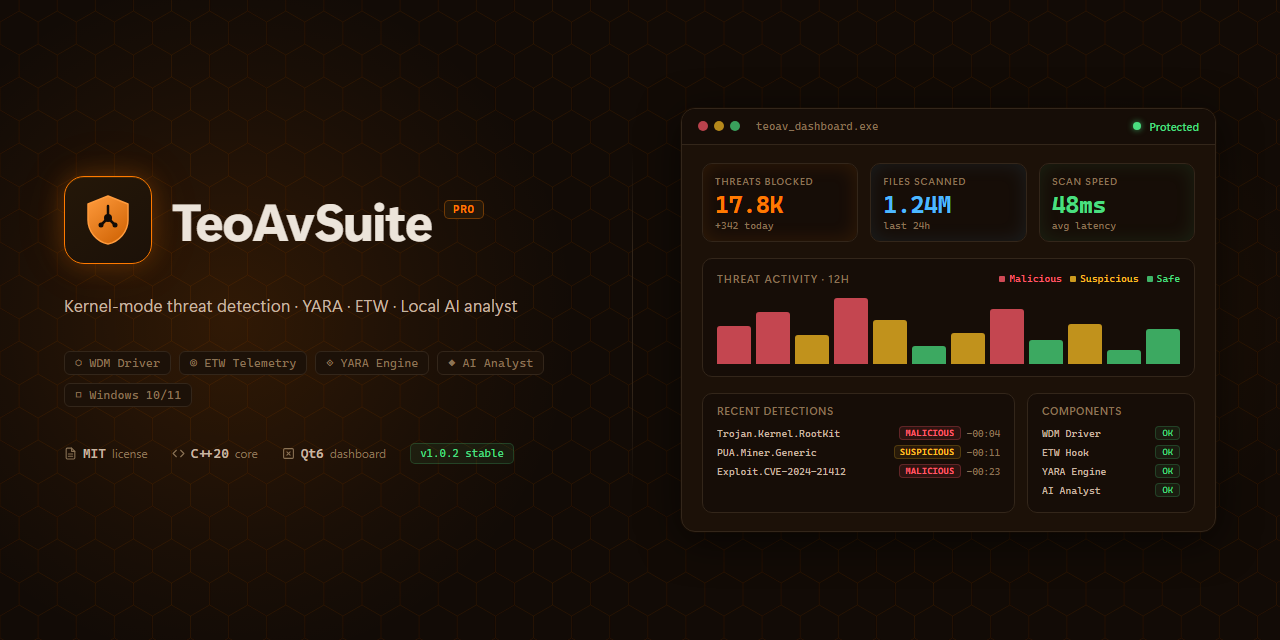Screen dimensions: 1280x640
Task: Select the YARA Engine feature tag
Action: (x=372, y=363)
